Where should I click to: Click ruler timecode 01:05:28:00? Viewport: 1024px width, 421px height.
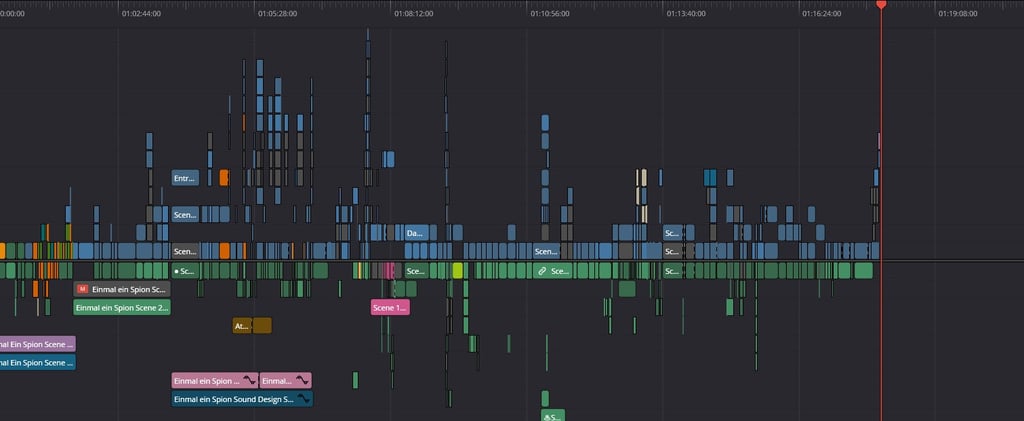[277, 14]
